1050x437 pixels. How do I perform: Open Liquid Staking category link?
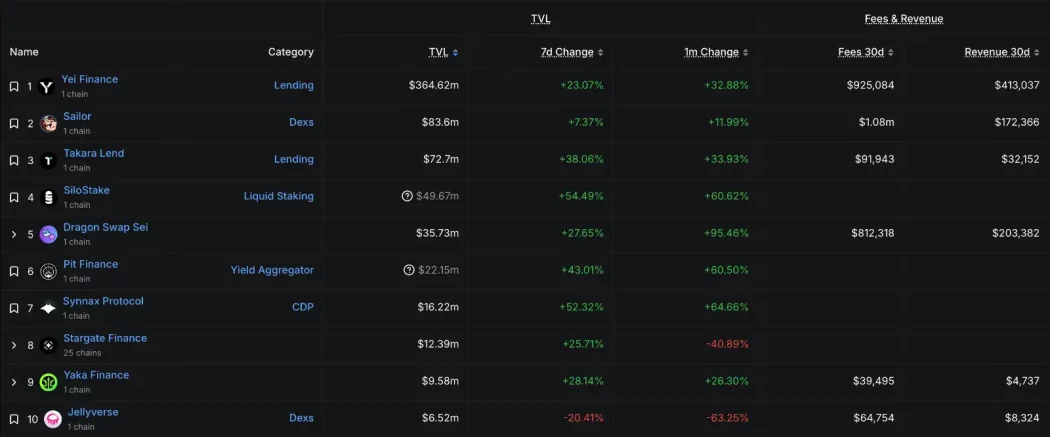[x=278, y=197]
